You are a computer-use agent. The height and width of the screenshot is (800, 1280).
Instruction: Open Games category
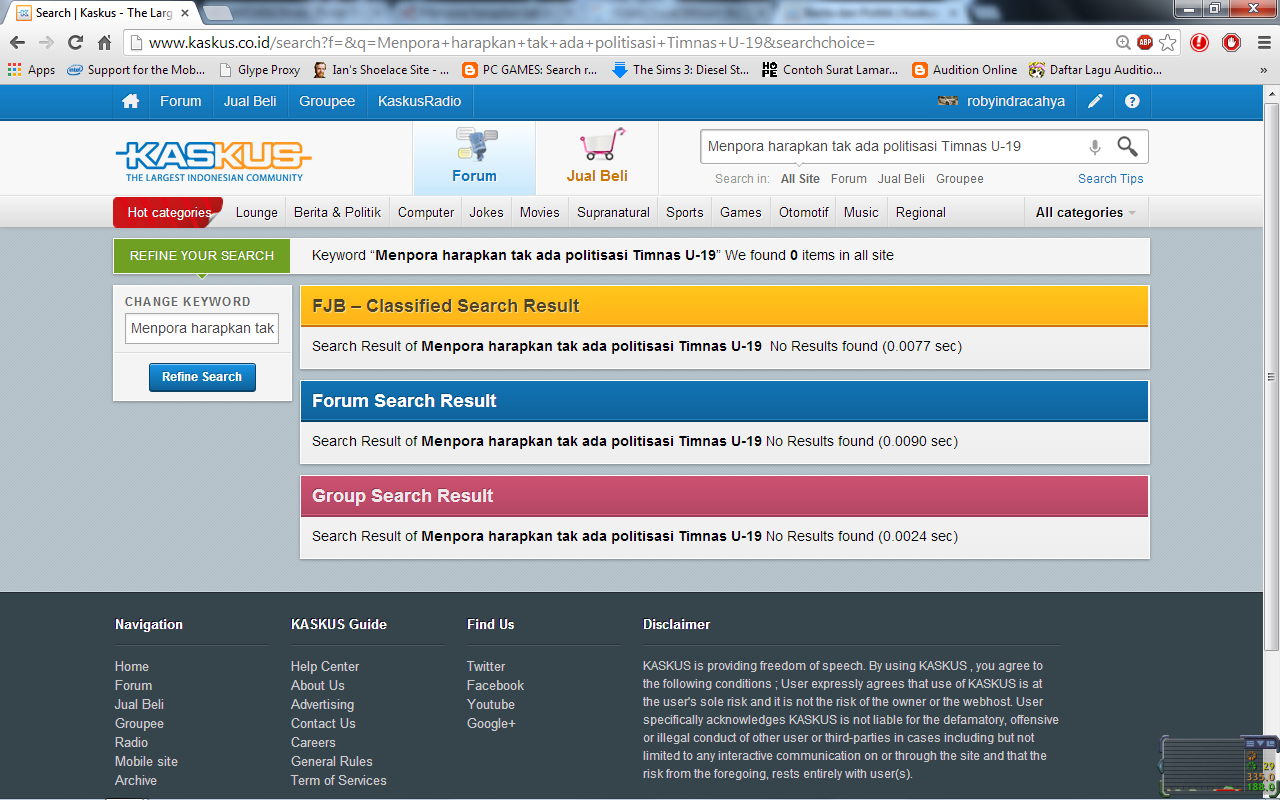[x=741, y=213]
